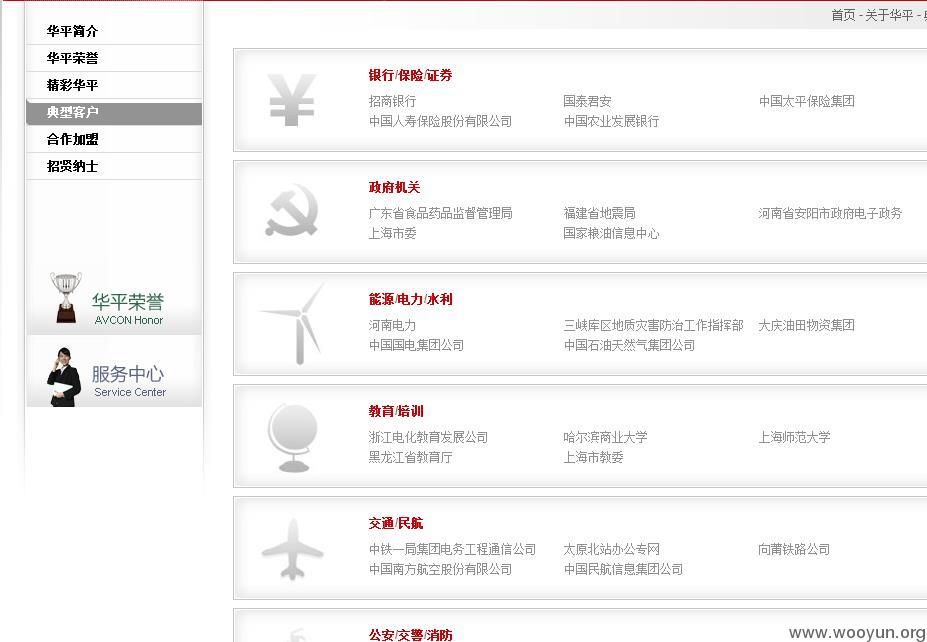
Task: Click 上海市教委 entry
Action: [594, 458]
